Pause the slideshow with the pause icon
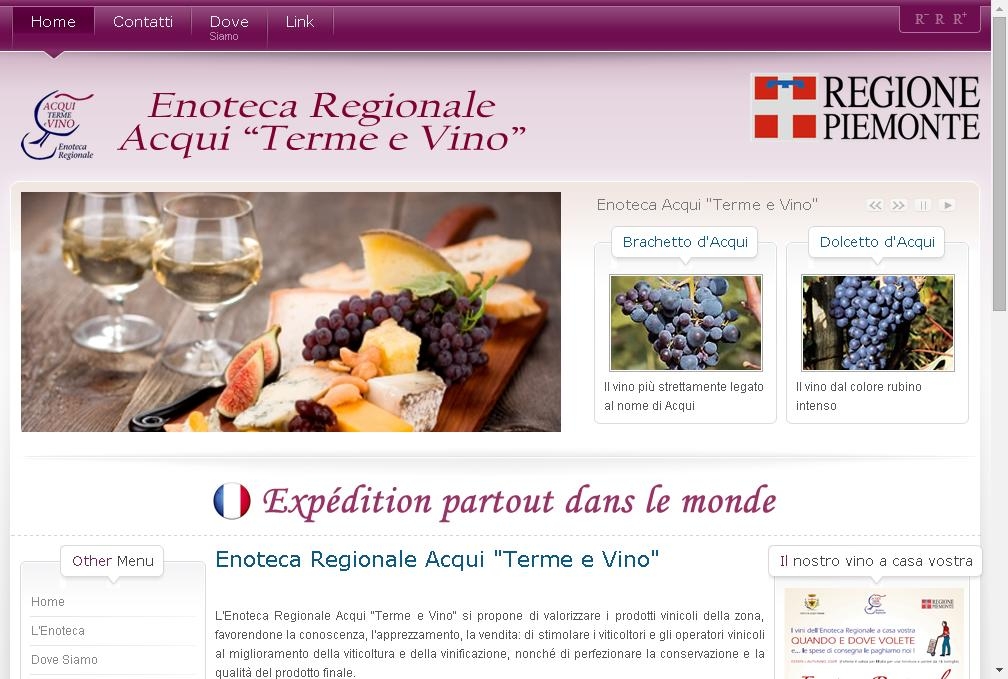The width and height of the screenshot is (1008, 679). 922,205
